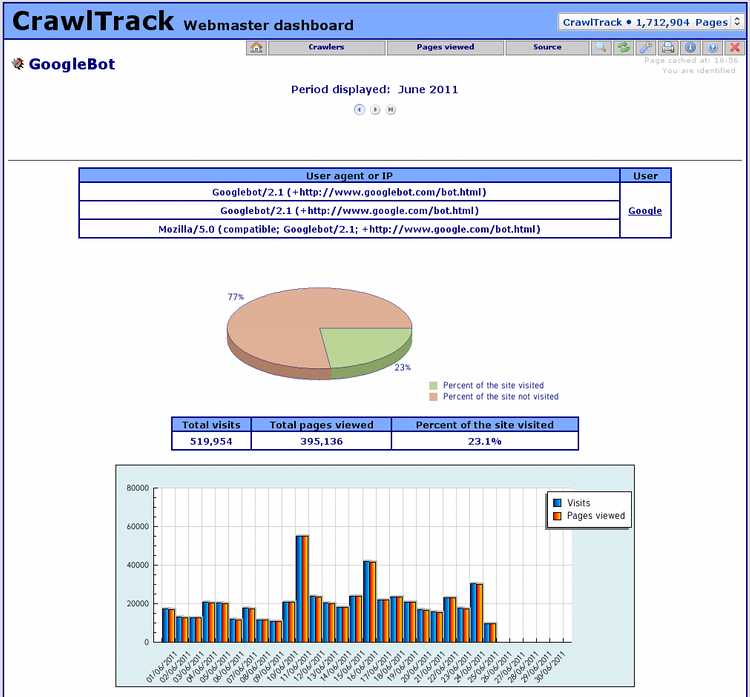This screenshot has height=697, width=750.
Task: Click the Total visits column header
Action: tap(211, 425)
